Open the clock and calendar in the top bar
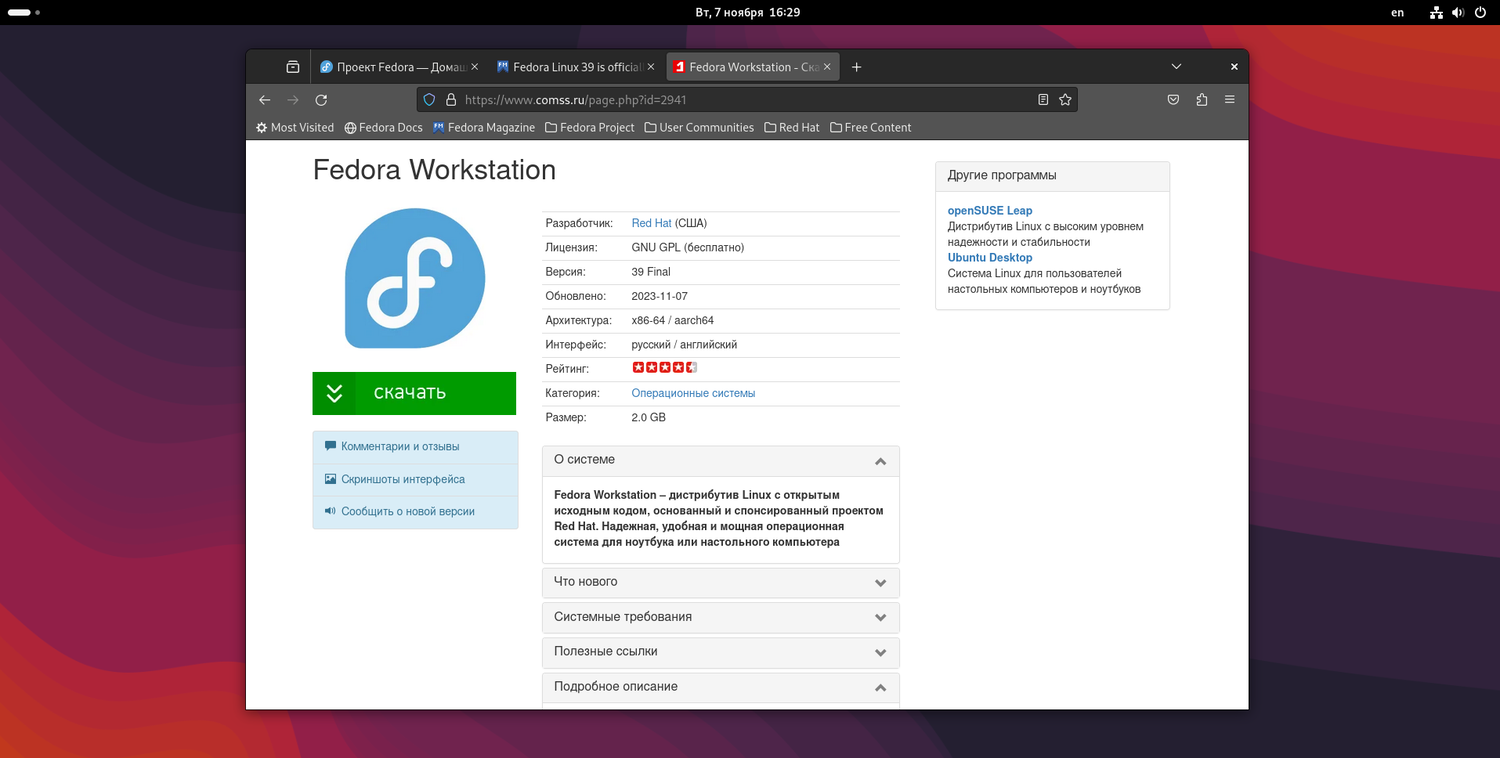1500x758 pixels. [x=748, y=12]
